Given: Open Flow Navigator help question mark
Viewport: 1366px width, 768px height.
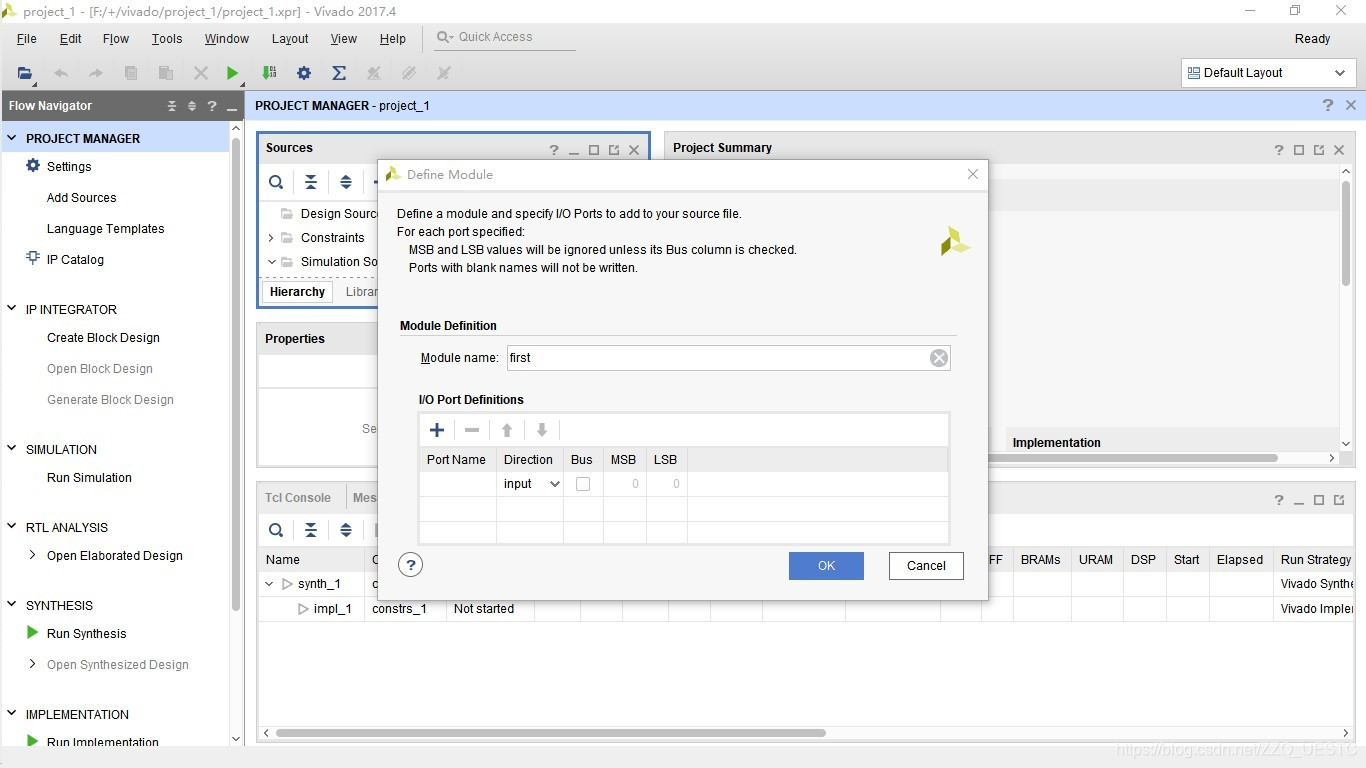Looking at the screenshot, I should tap(211, 106).
